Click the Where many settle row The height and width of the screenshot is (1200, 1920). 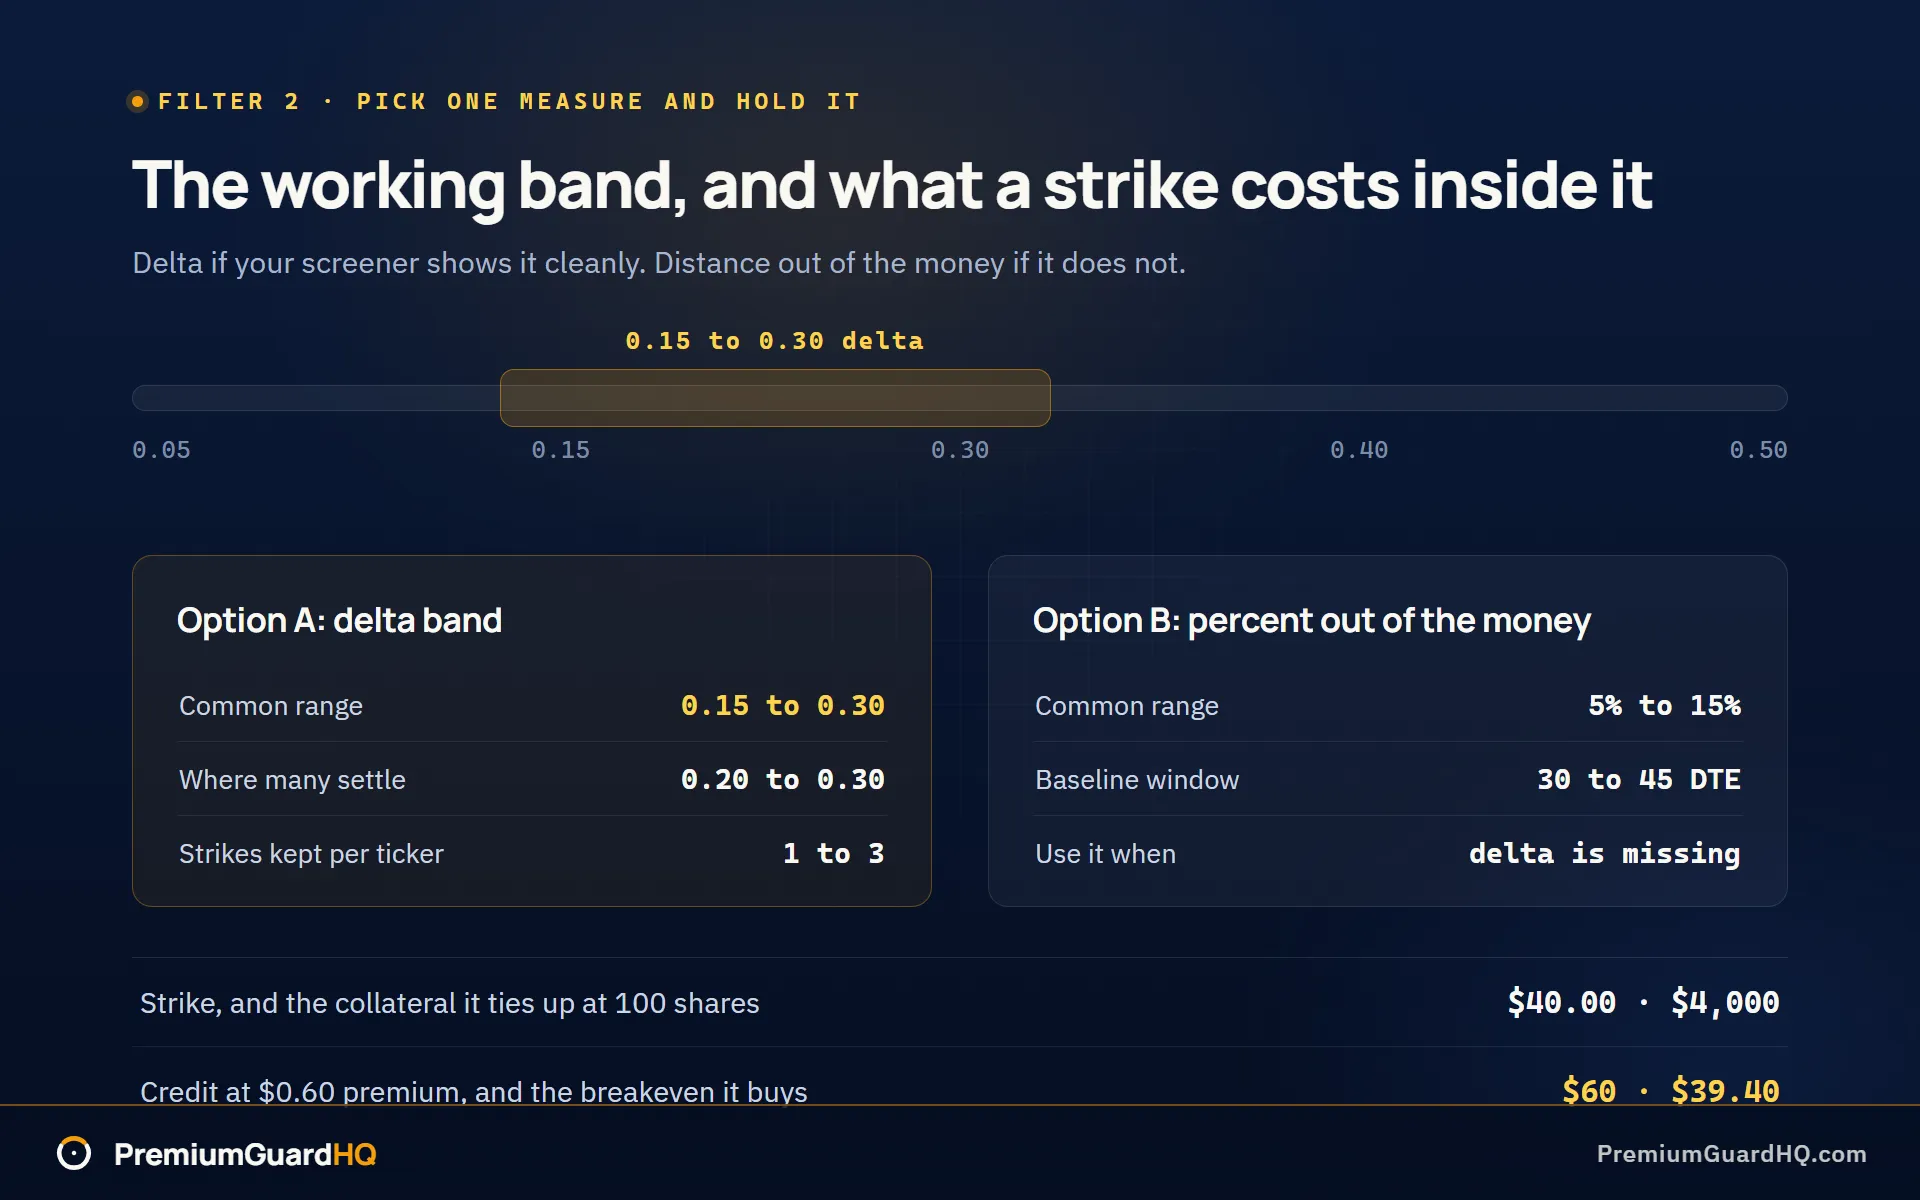click(x=532, y=779)
